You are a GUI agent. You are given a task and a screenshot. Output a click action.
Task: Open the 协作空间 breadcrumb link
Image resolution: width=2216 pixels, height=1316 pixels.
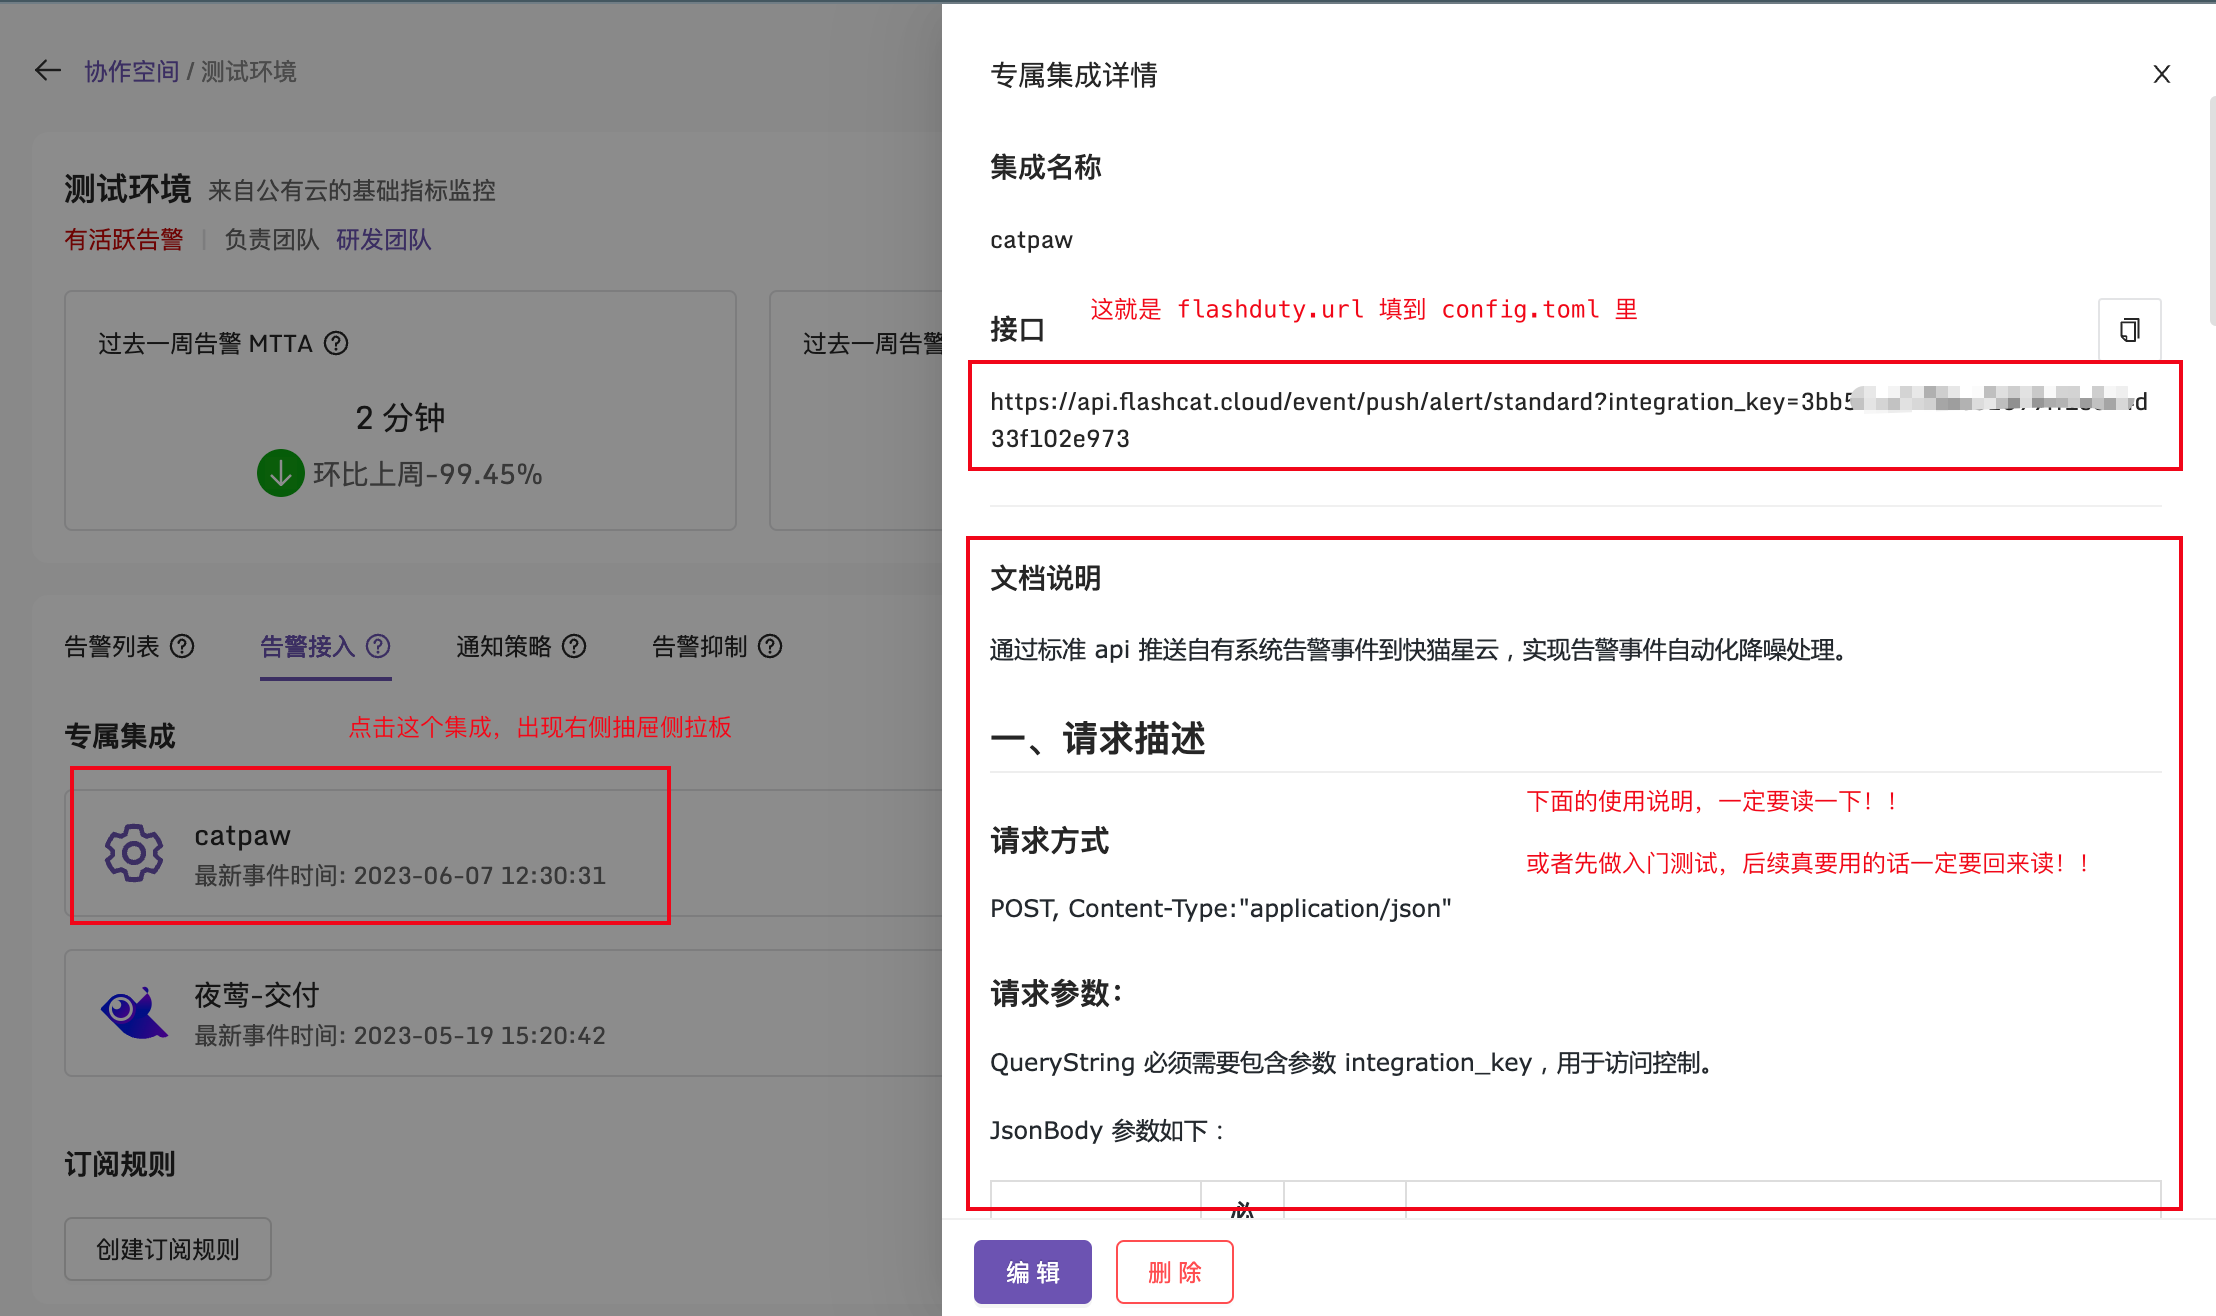click(x=130, y=70)
